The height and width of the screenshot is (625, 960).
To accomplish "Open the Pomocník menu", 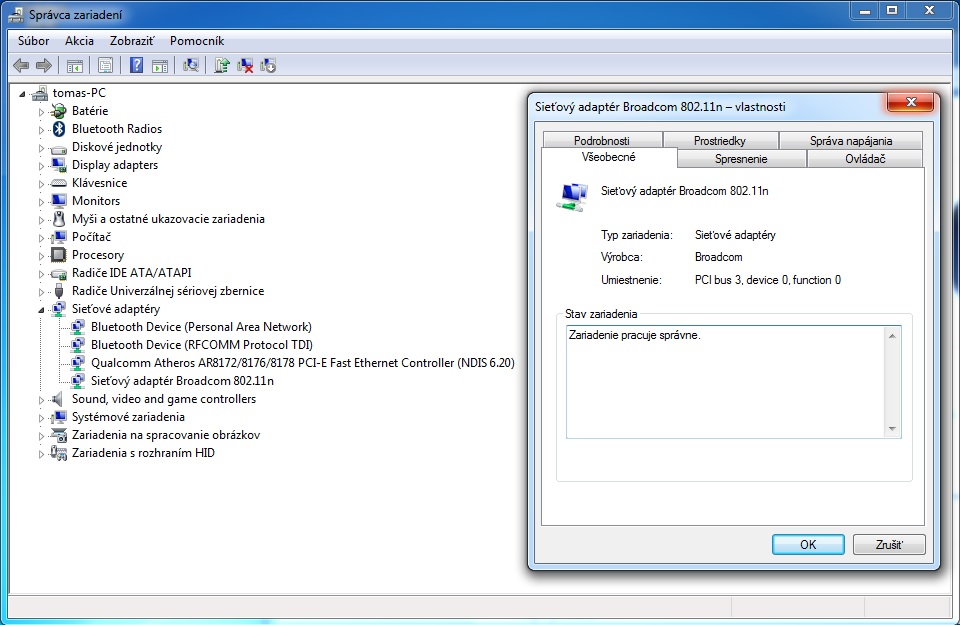I will [x=197, y=41].
